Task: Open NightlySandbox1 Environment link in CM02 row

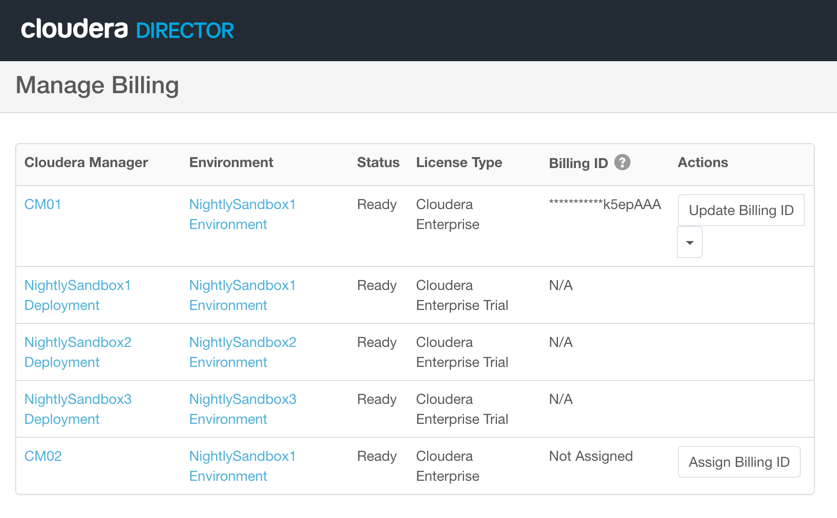Action: (242, 466)
